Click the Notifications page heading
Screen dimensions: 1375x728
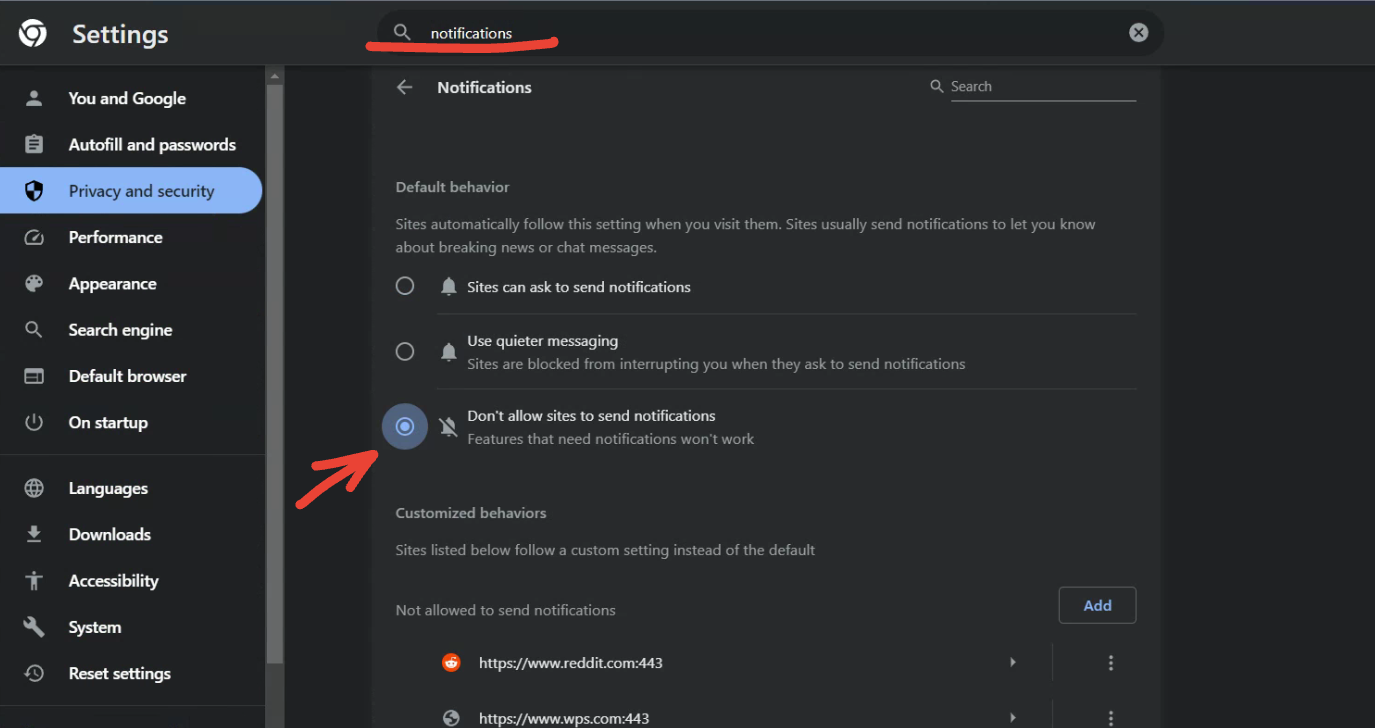coord(484,87)
